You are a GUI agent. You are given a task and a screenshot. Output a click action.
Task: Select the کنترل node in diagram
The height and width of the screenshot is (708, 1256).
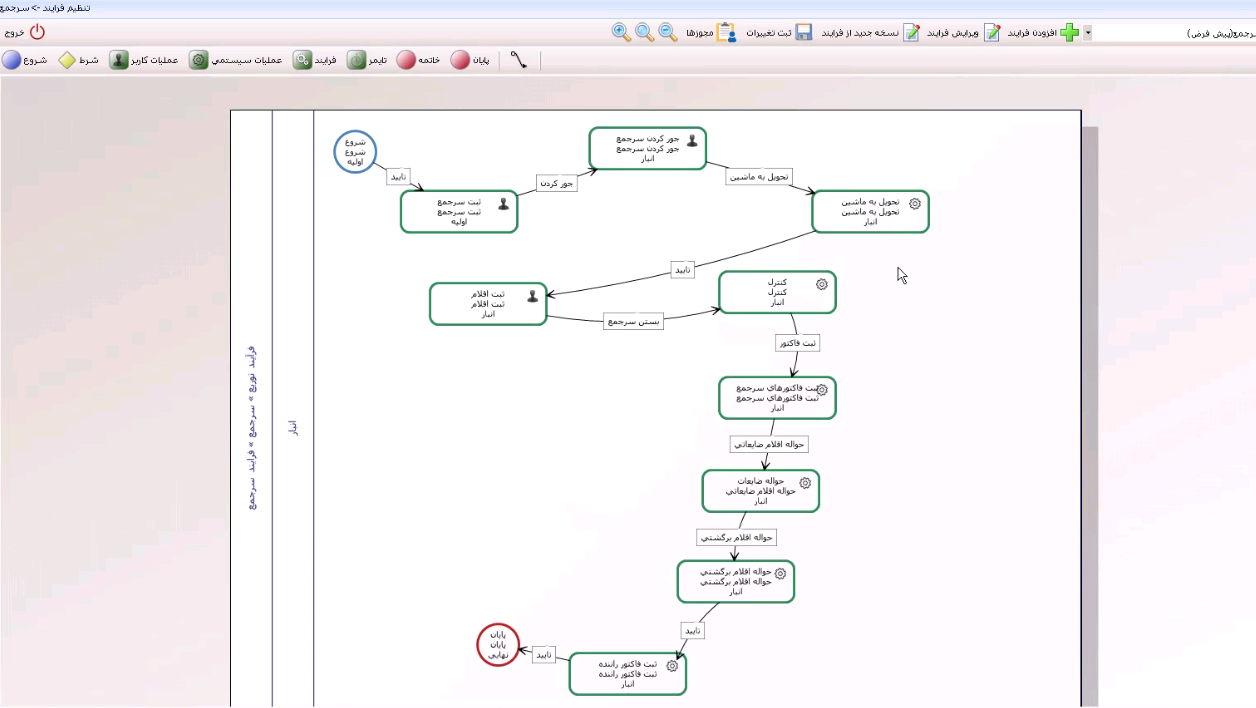click(777, 293)
